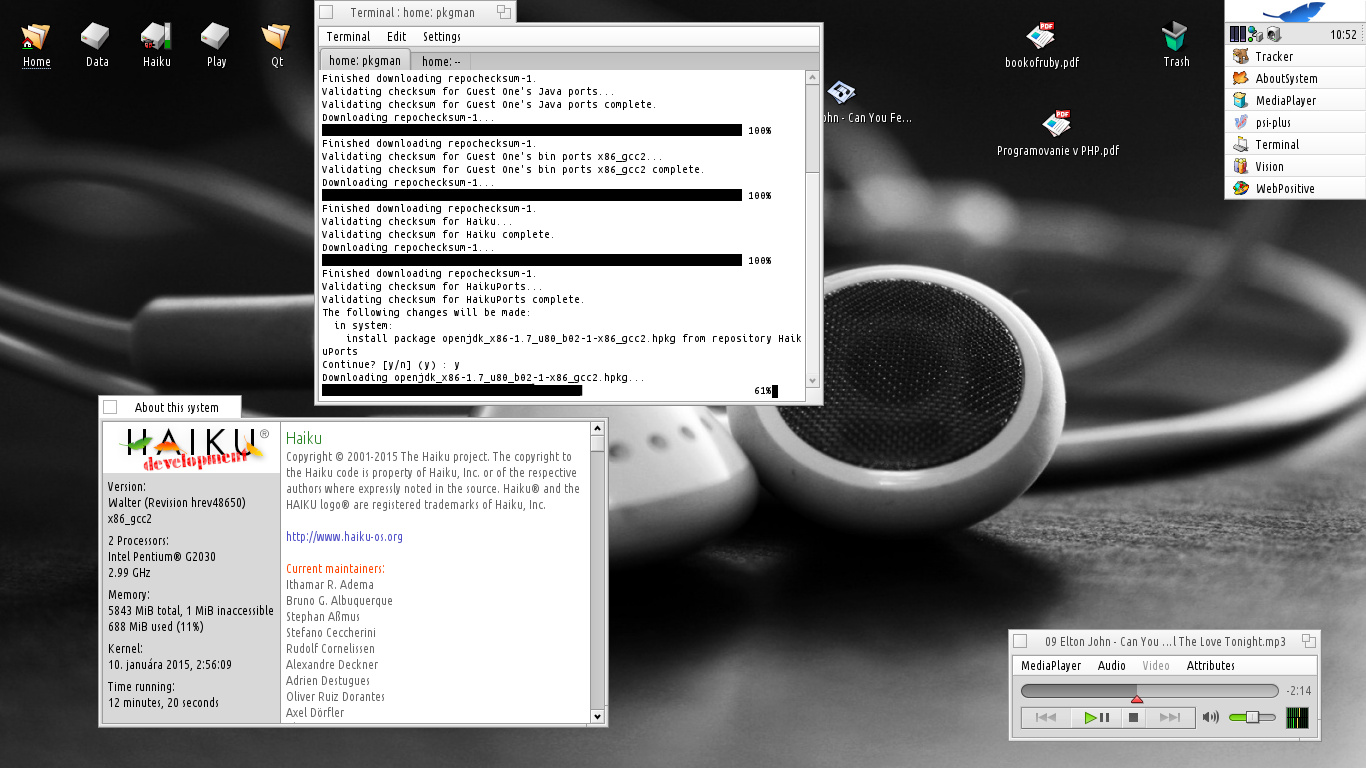Open the Edit menu in Terminal
Viewport: 1366px width, 768px height.
coord(397,36)
